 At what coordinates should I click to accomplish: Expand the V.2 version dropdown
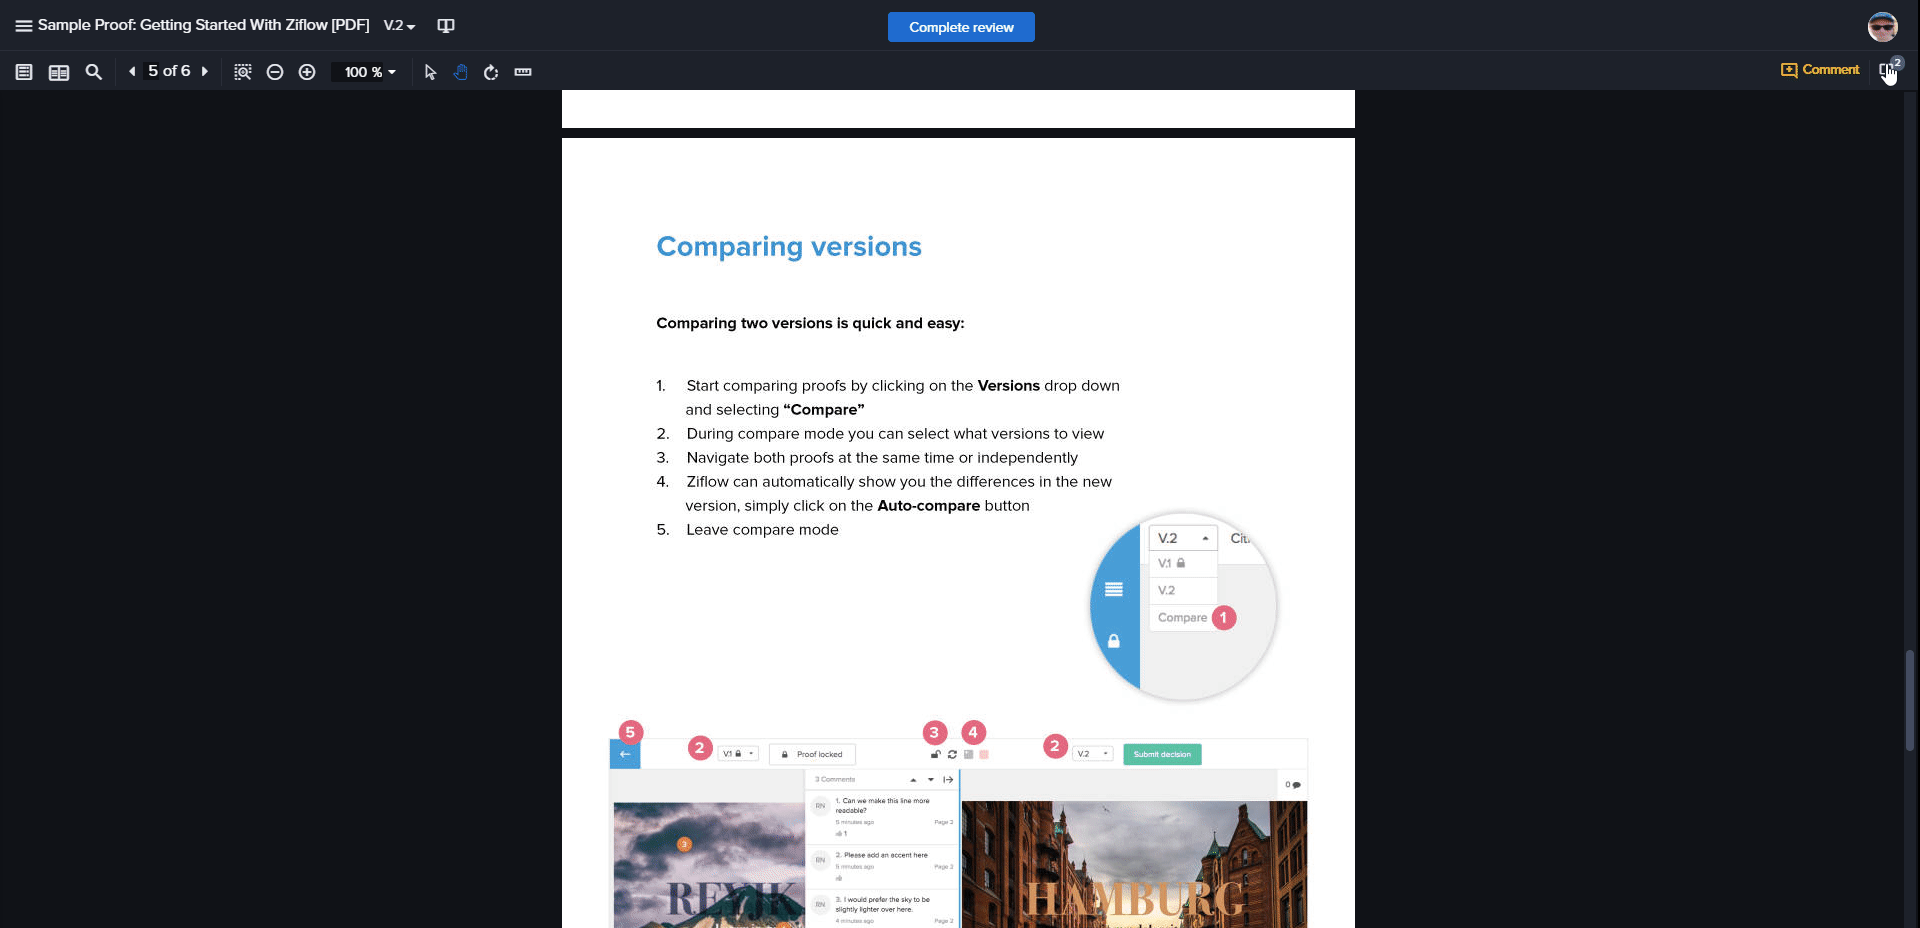point(399,26)
